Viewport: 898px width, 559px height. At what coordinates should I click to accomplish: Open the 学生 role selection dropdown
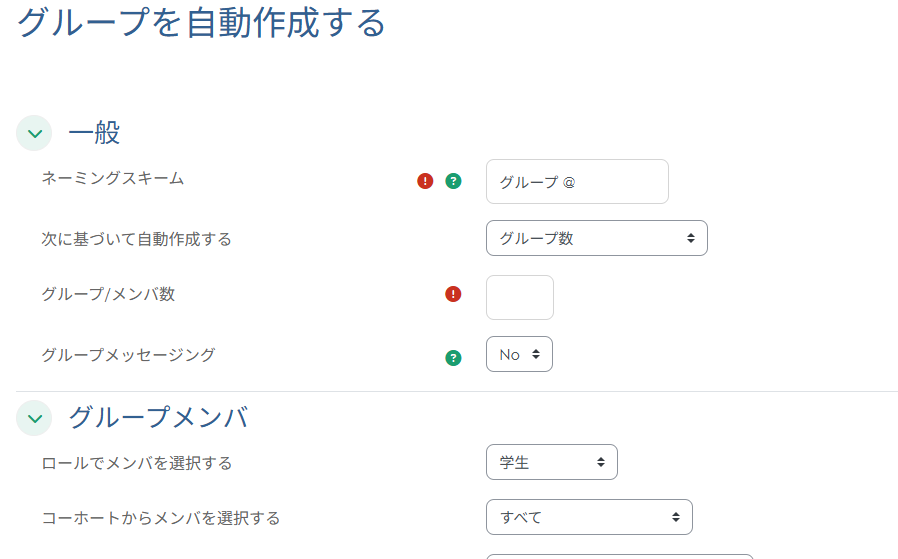click(551, 462)
